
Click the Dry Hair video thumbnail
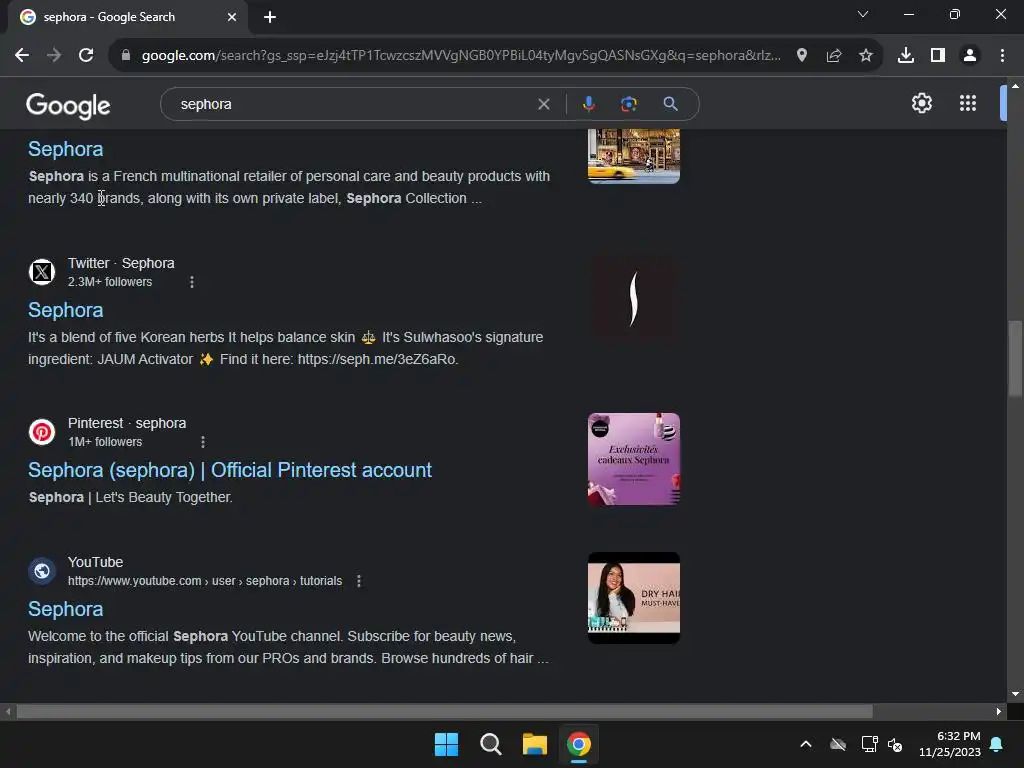click(633, 598)
